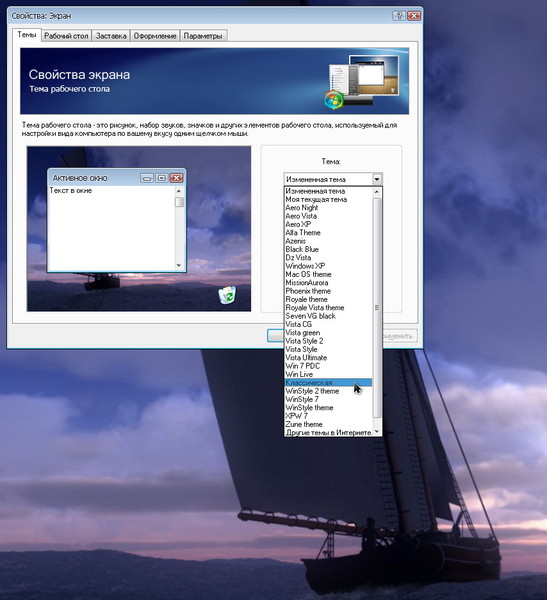Click the preview window's maximize button
The width and height of the screenshot is (547, 600).
[162, 178]
